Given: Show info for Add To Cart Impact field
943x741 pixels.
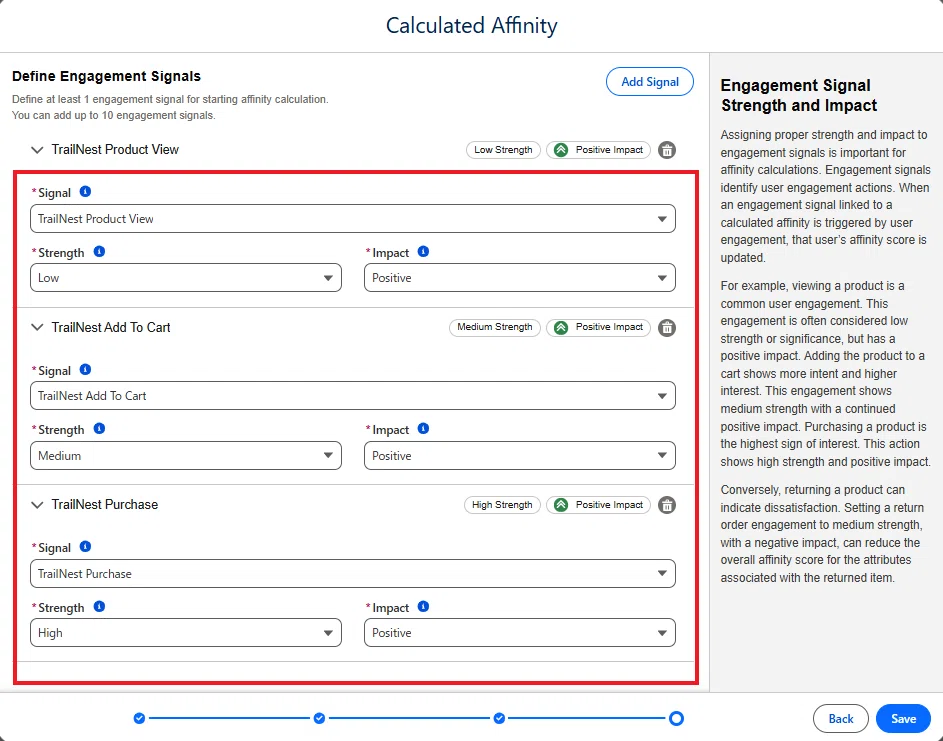Looking at the screenshot, I should 423,429.
